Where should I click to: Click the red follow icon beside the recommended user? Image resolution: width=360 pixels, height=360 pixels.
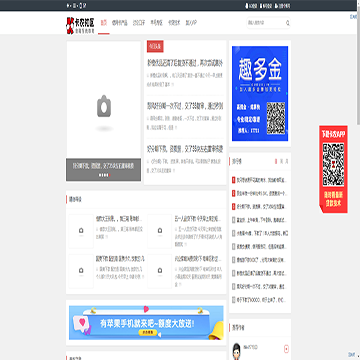[x=286, y=349]
